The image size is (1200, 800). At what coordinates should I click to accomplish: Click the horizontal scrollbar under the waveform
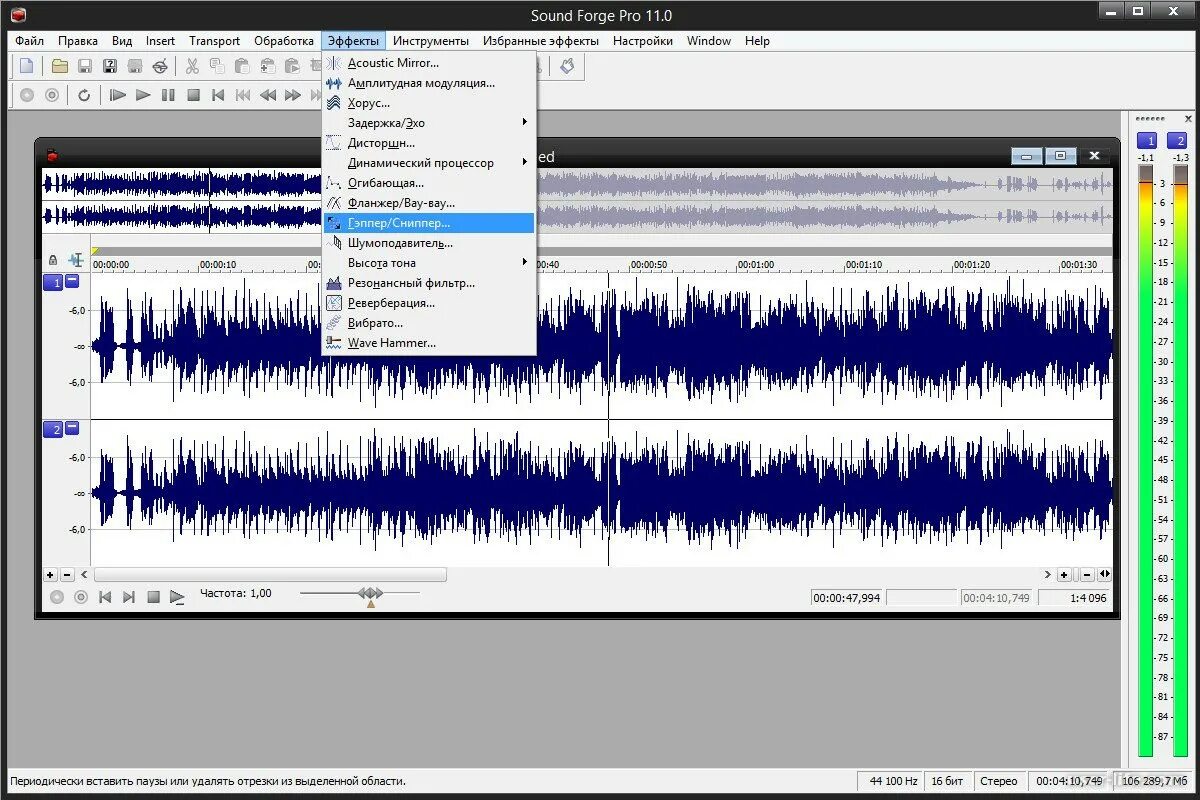click(x=270, y=575)
